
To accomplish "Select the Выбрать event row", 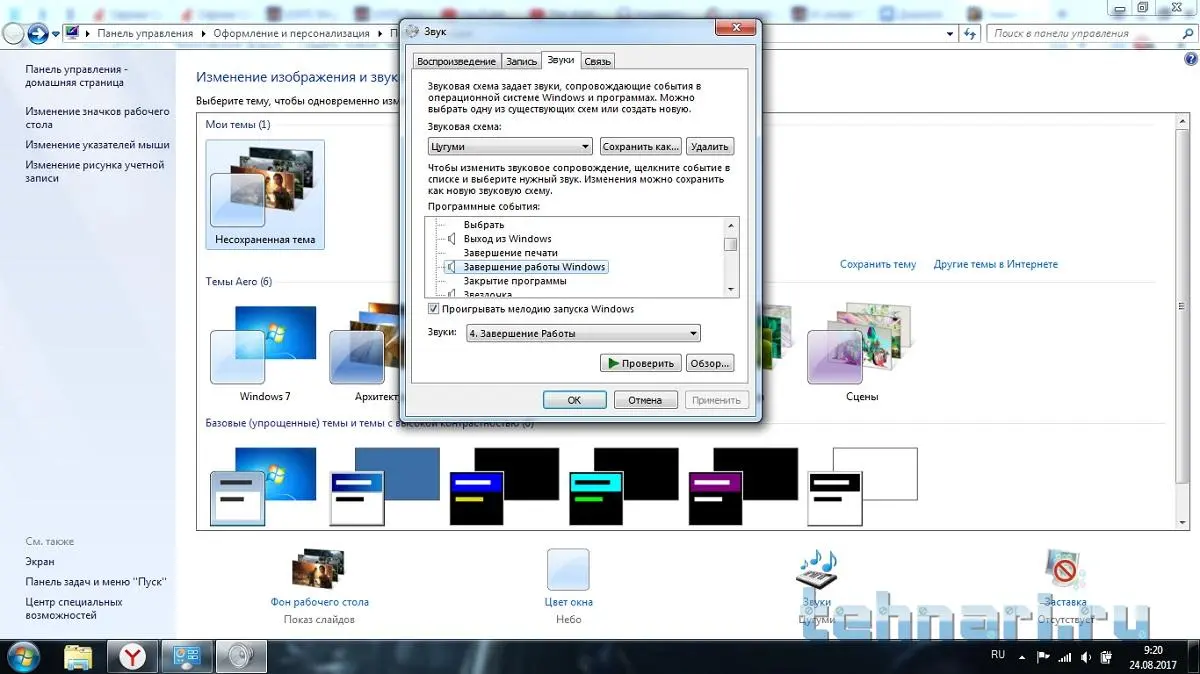I will [484, 225].
